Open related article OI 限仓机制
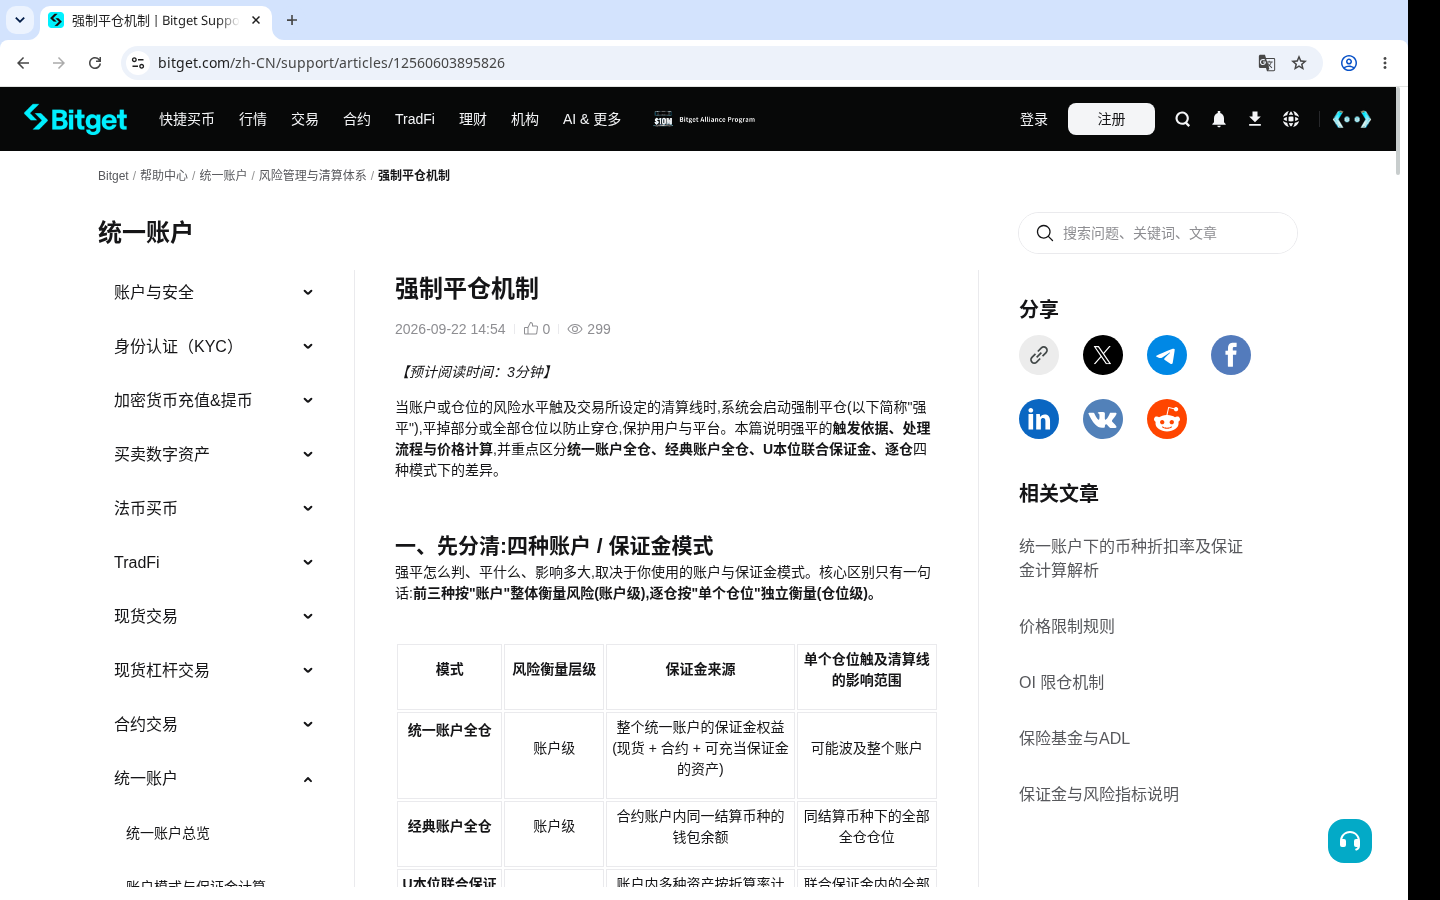1440x900 pixels. tap(1061, 682)
